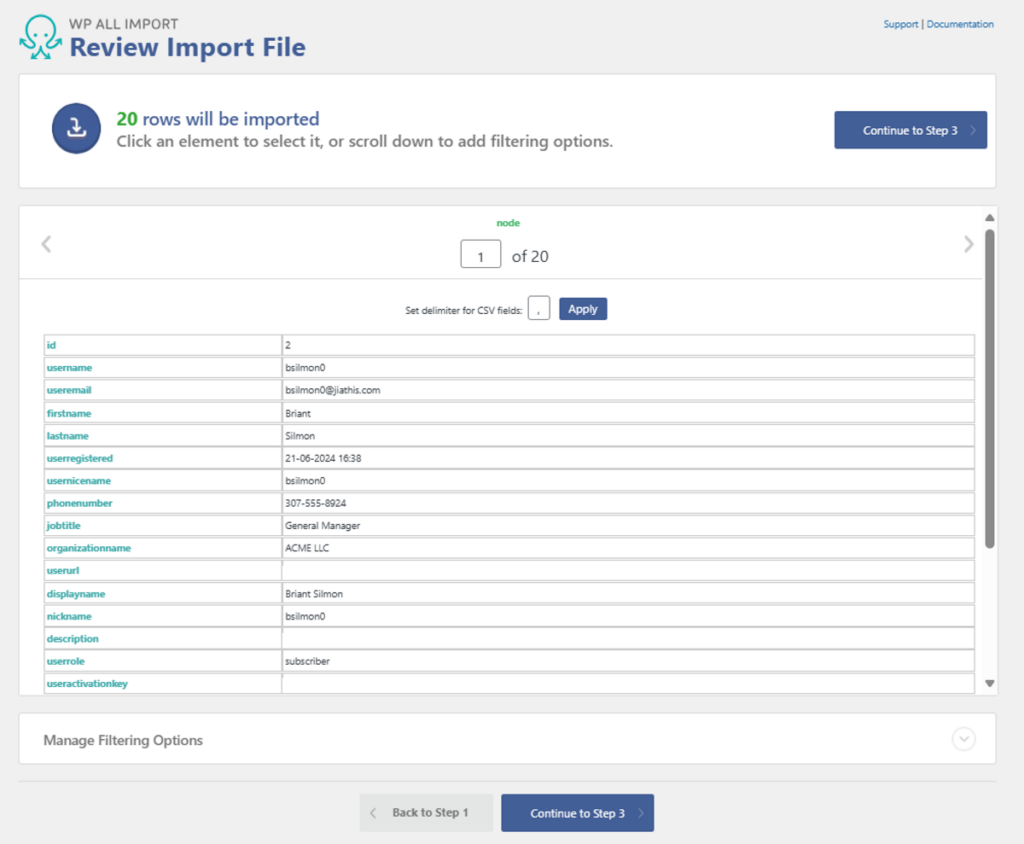
Task: Click the scrollbar up arrow of the preview panel
Action: point(989,216)
